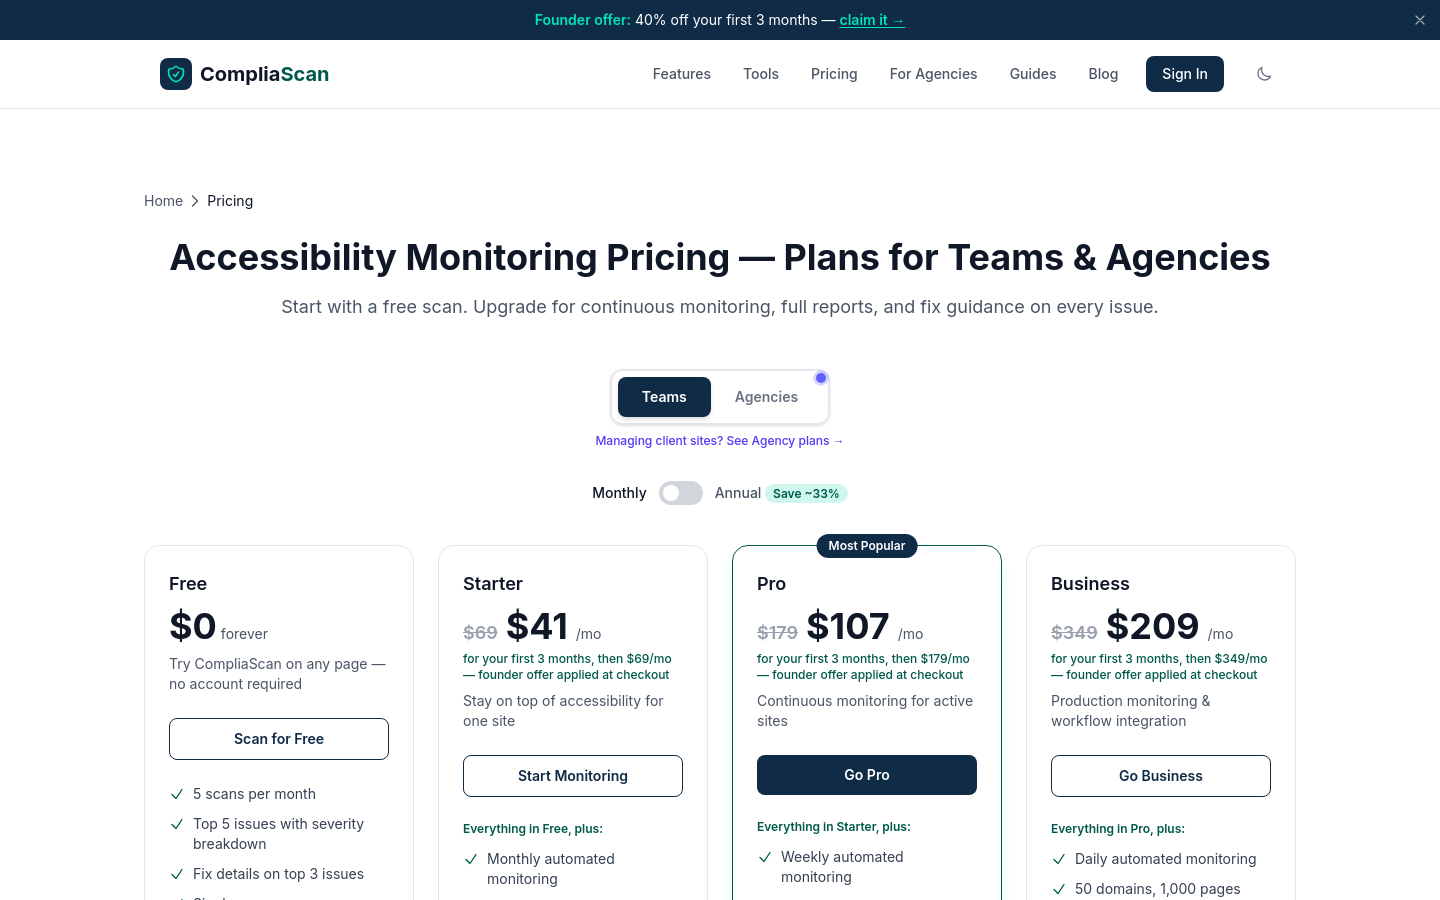Click checkmark beside Weekly automated monitoring
Viewport: 1440px width, 900px height.
[x=765, y=857]
